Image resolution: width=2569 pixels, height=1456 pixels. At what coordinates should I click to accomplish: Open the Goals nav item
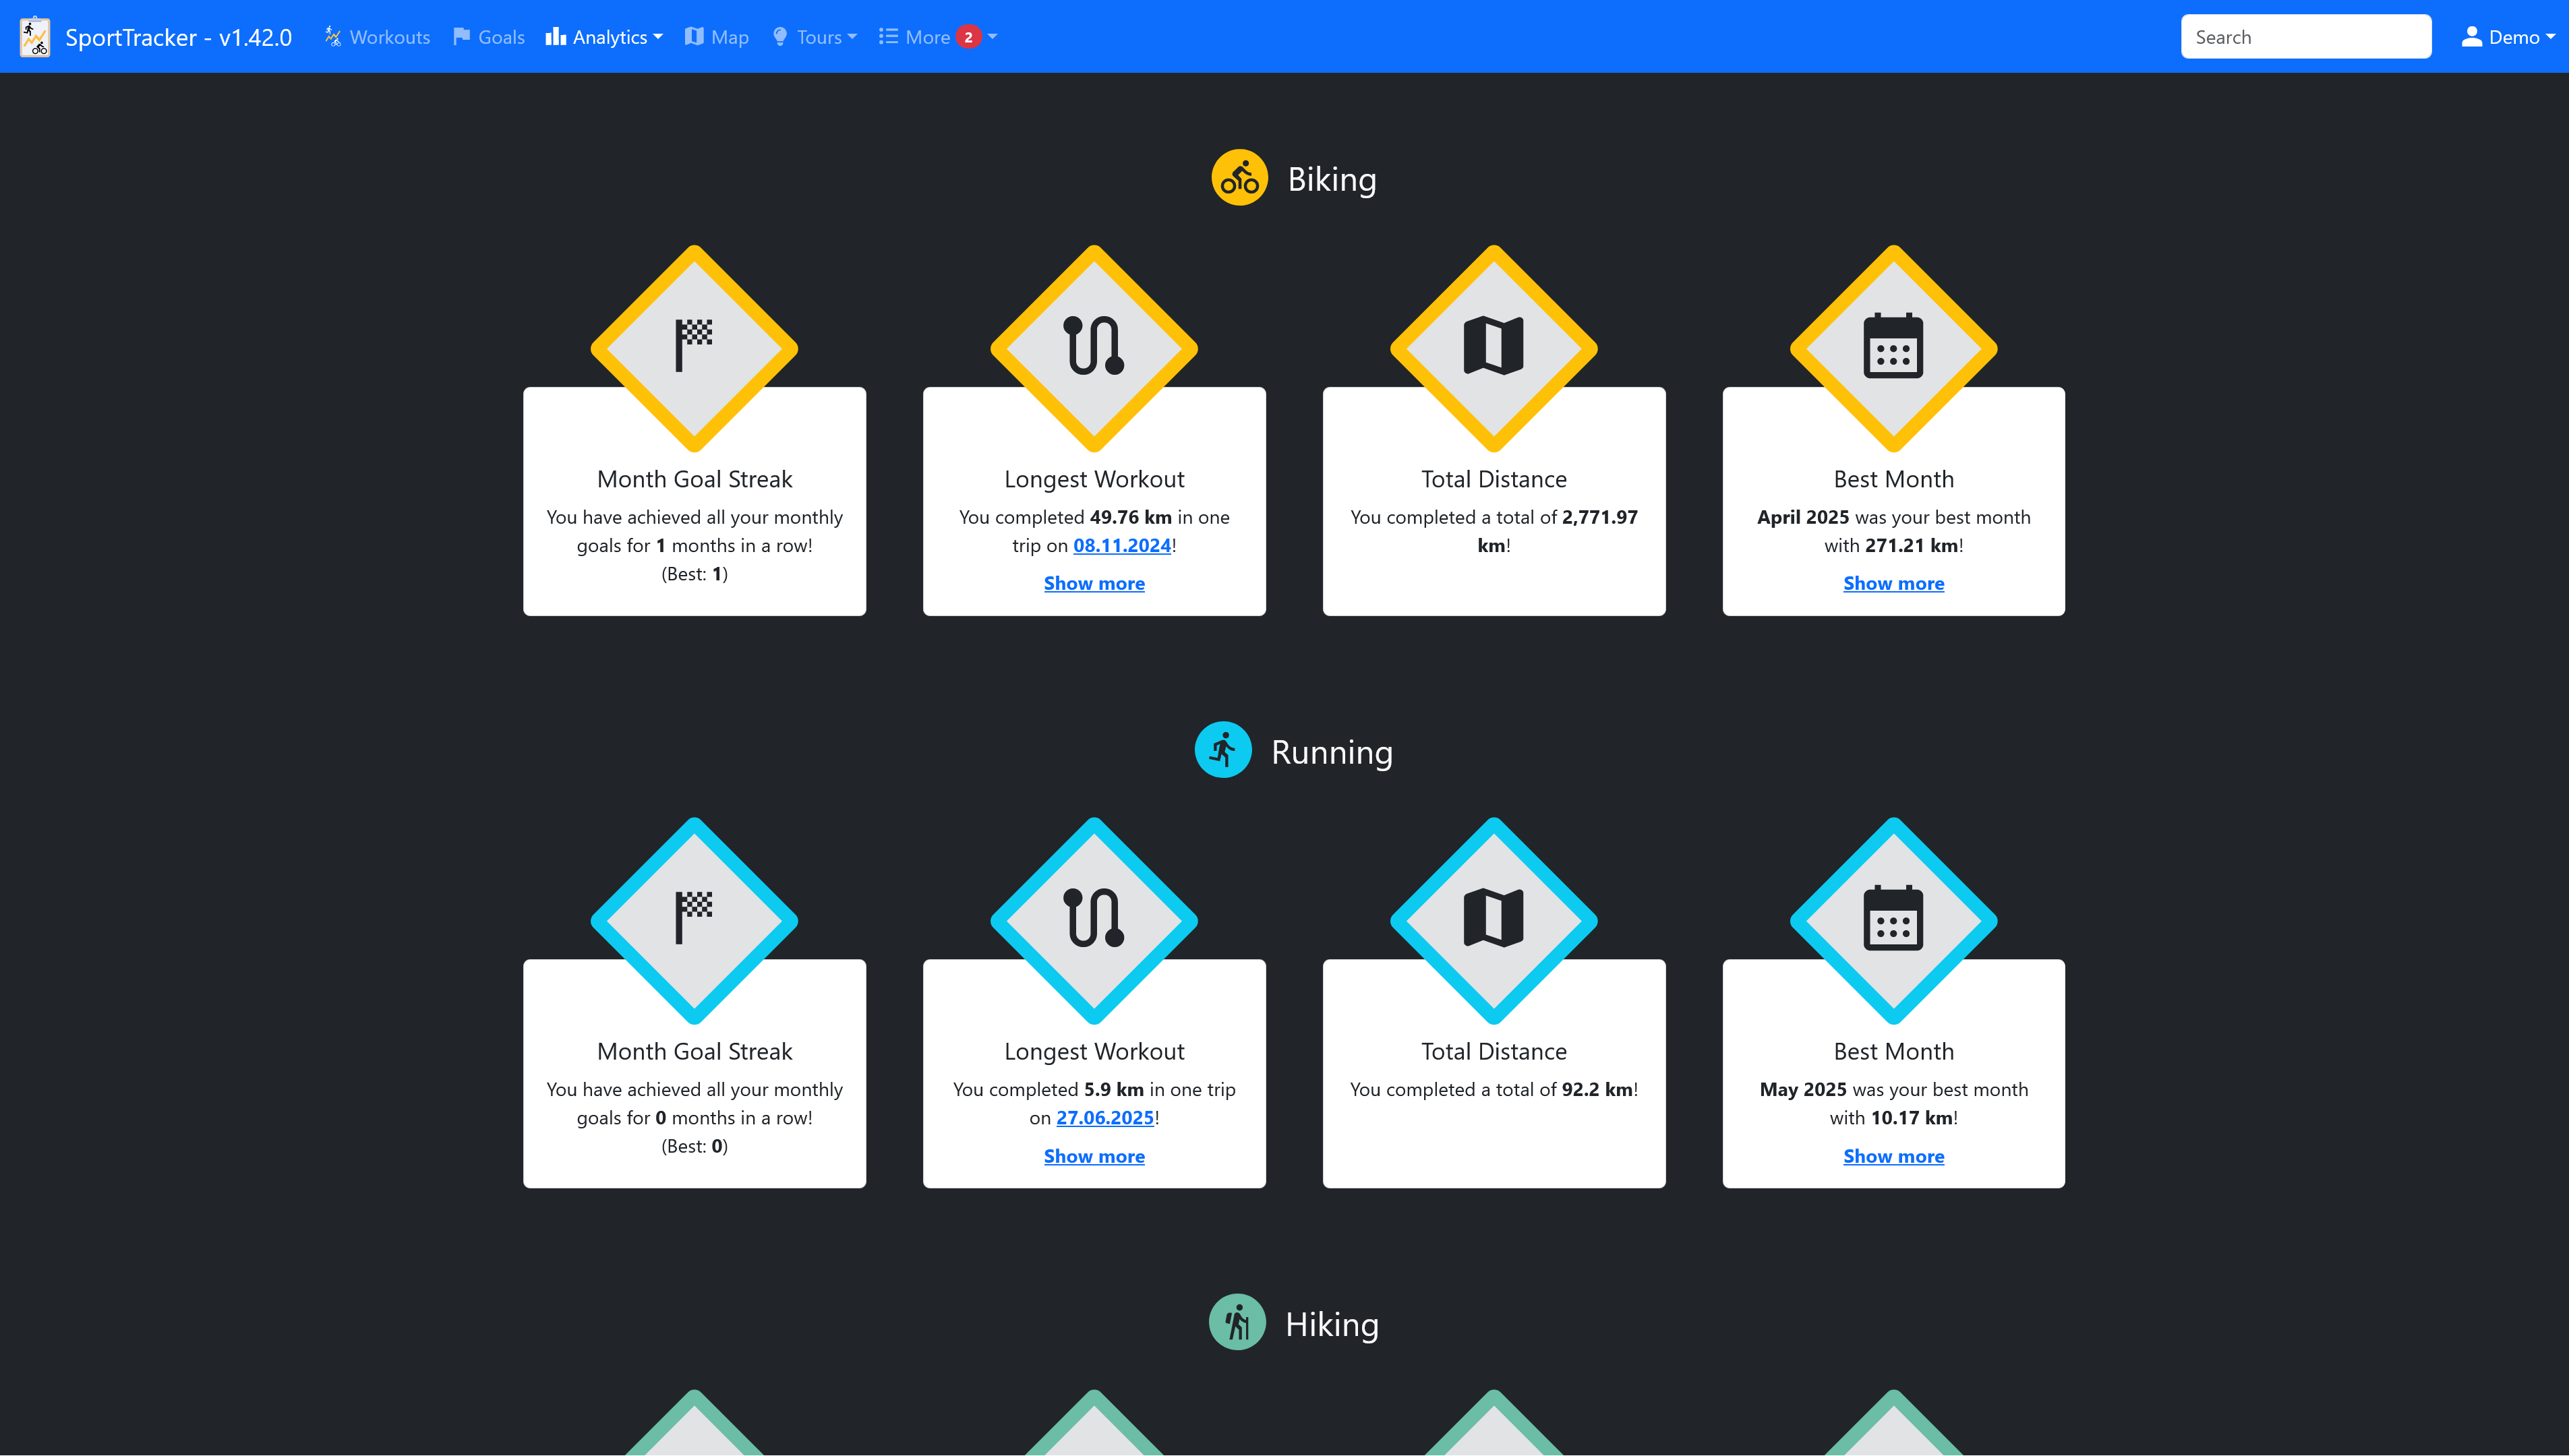489,37
